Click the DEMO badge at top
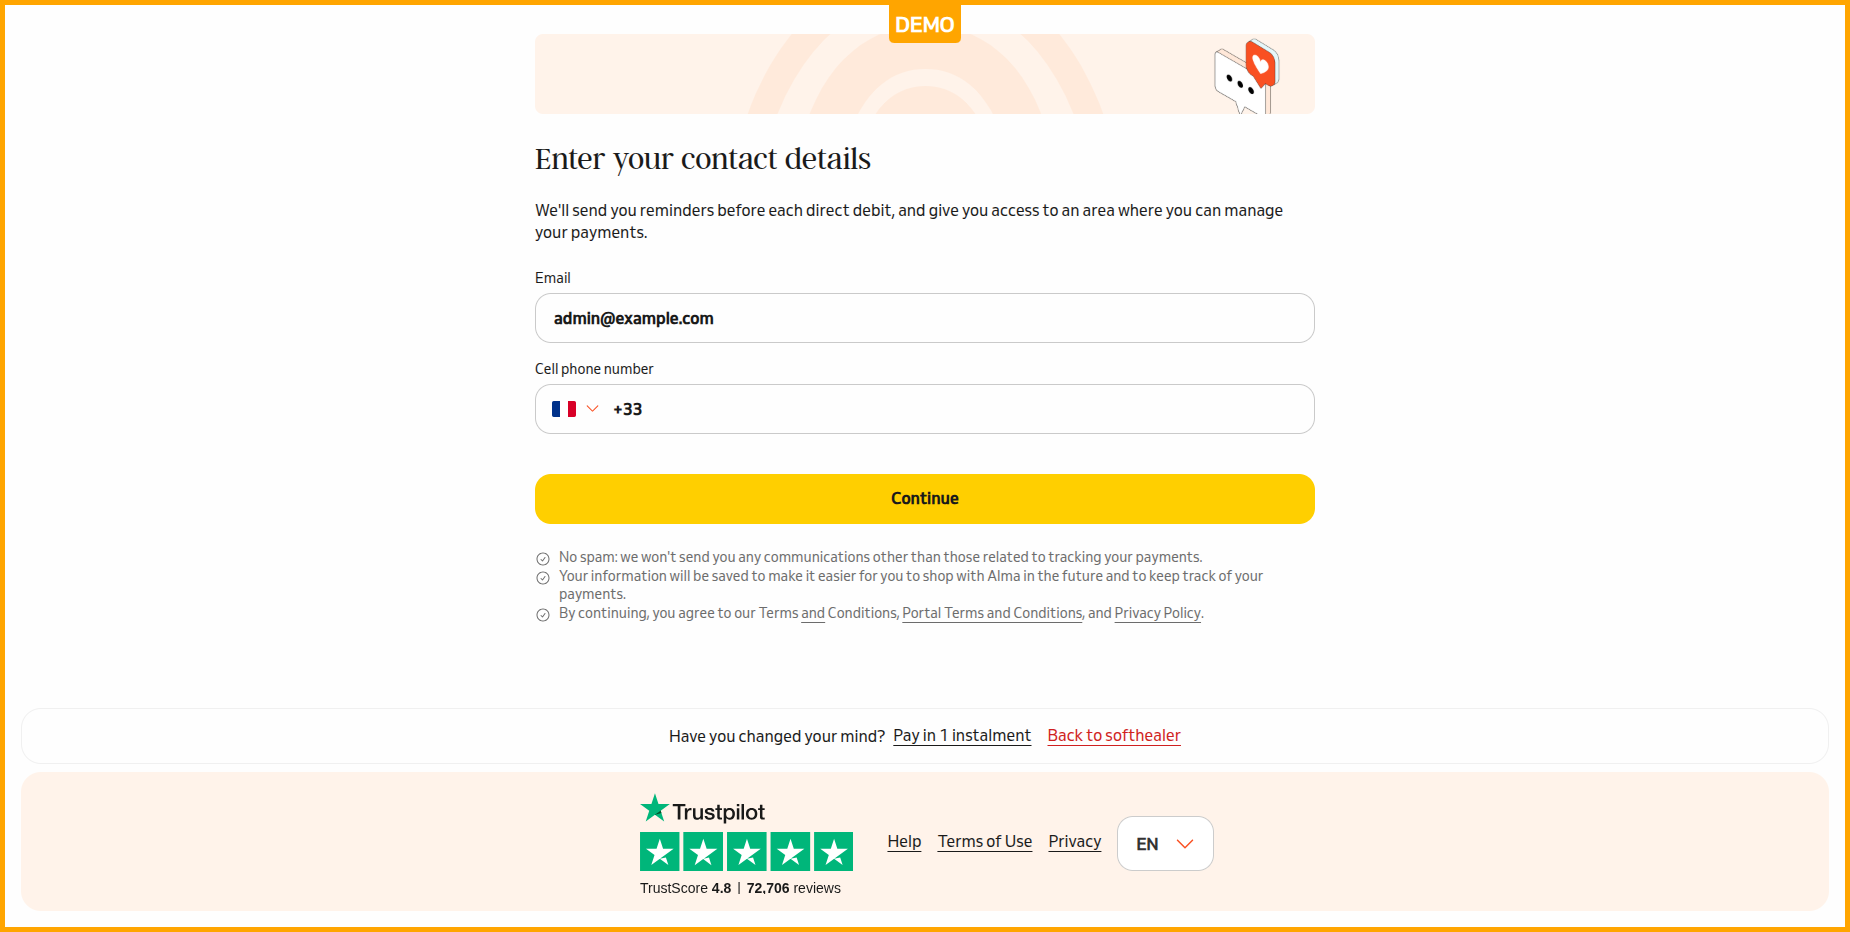The height and width of the screenshot is (932, 1850). tap(924, 24)
